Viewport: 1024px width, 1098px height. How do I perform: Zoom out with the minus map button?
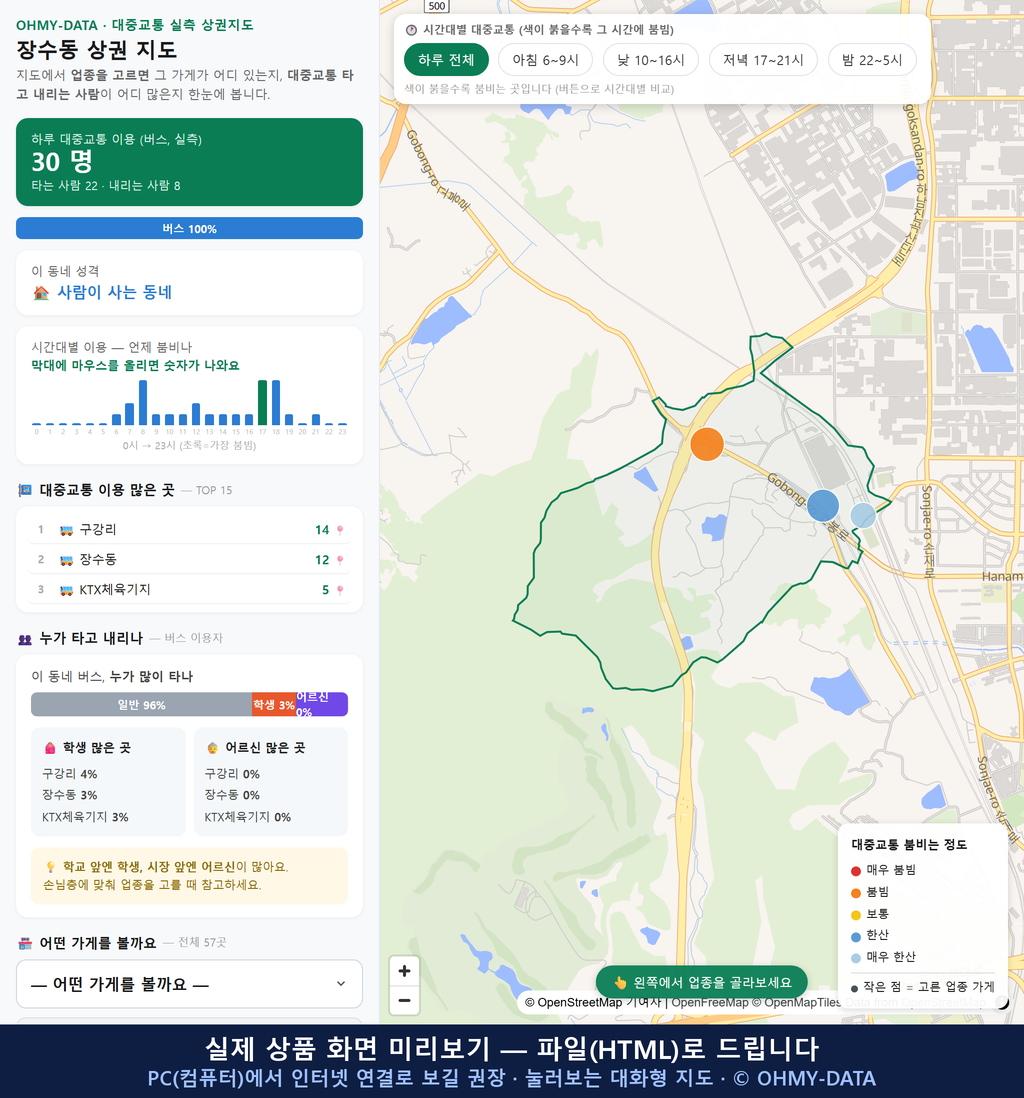tap(404, 1000)
